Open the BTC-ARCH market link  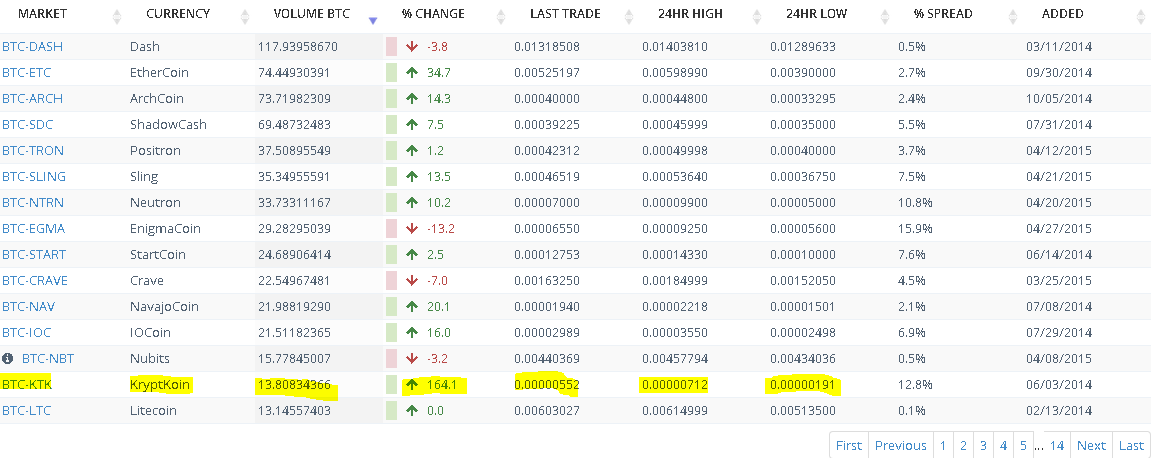[x=32, y=98]
